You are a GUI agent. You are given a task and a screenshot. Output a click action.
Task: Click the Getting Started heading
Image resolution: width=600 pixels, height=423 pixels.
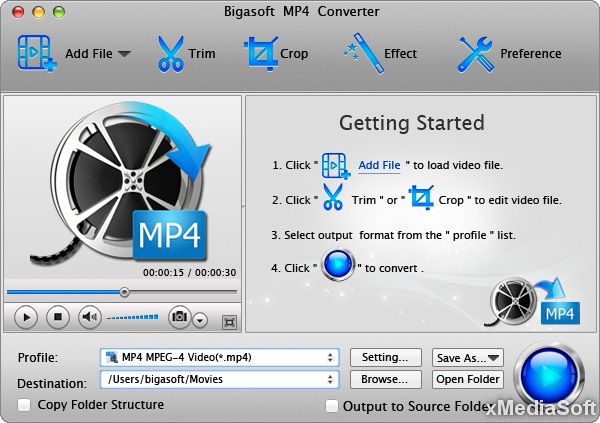412,123
